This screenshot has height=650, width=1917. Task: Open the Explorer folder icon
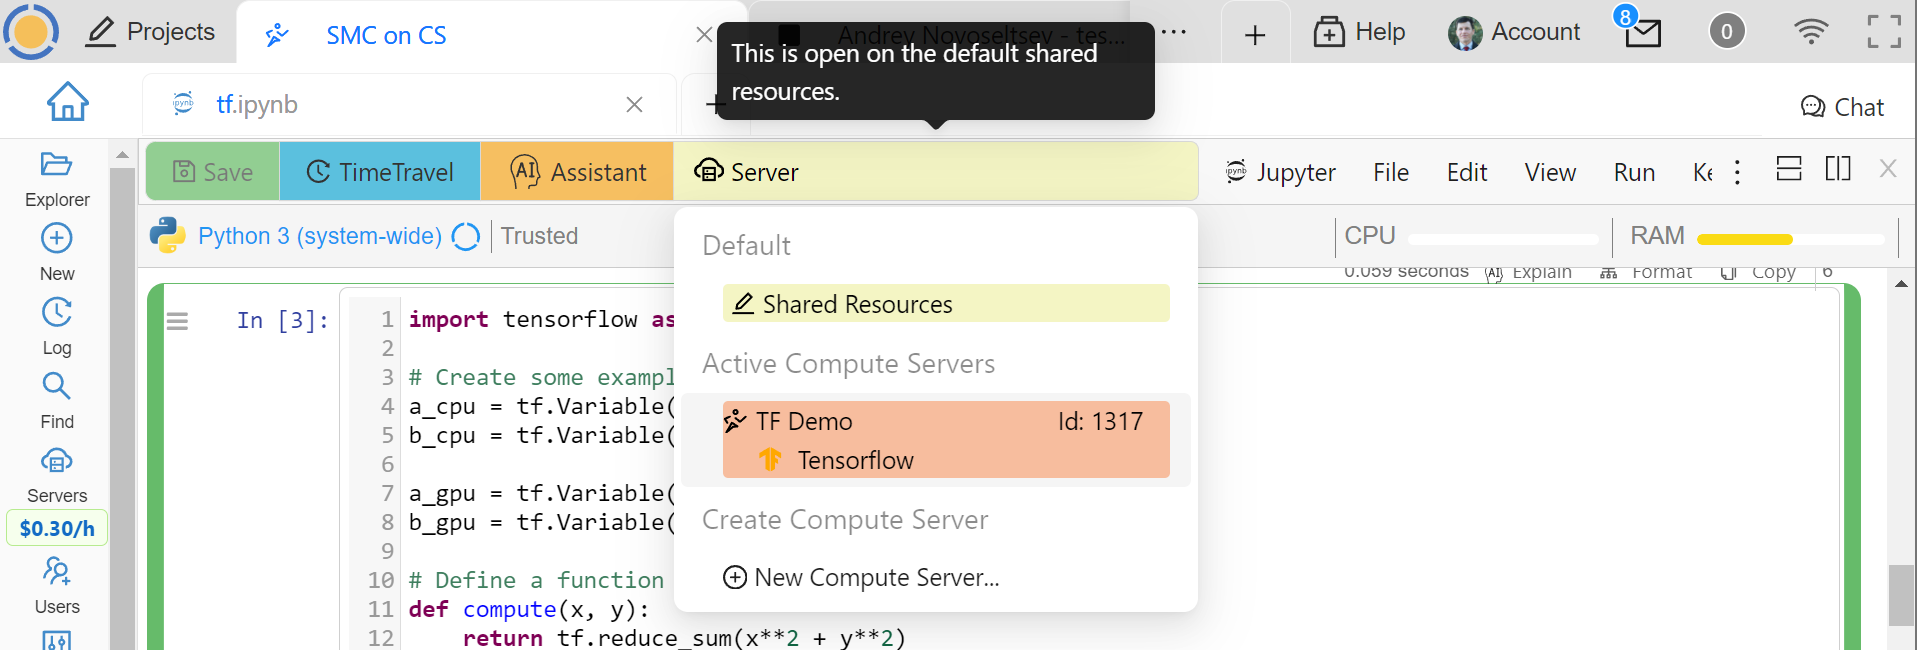56,165
